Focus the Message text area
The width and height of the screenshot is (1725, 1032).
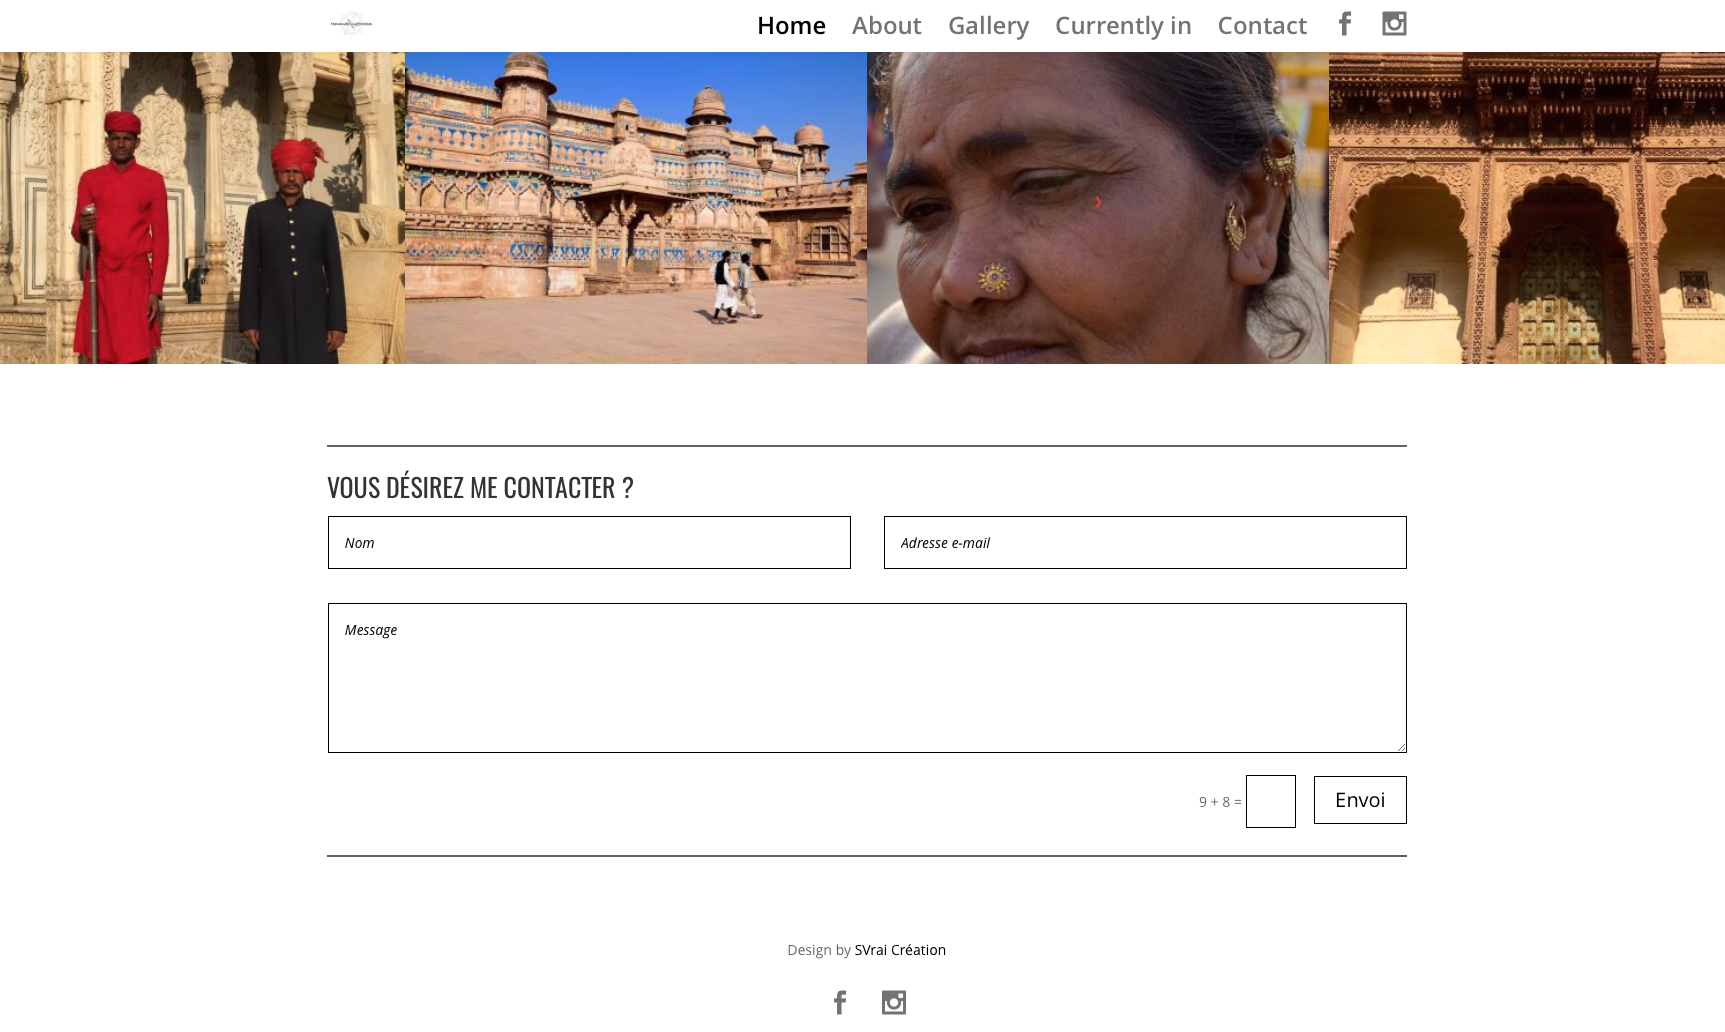tap(867, 678)
